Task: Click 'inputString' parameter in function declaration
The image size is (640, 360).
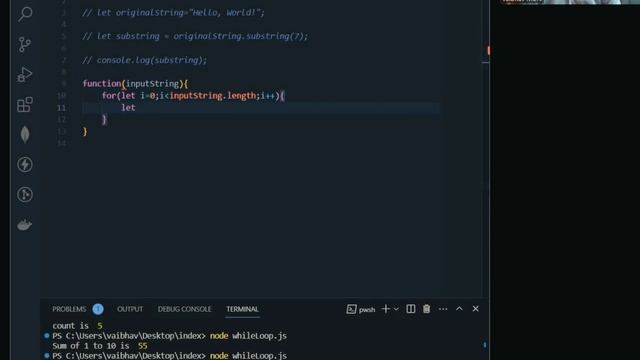Action: tap(153, 84)
